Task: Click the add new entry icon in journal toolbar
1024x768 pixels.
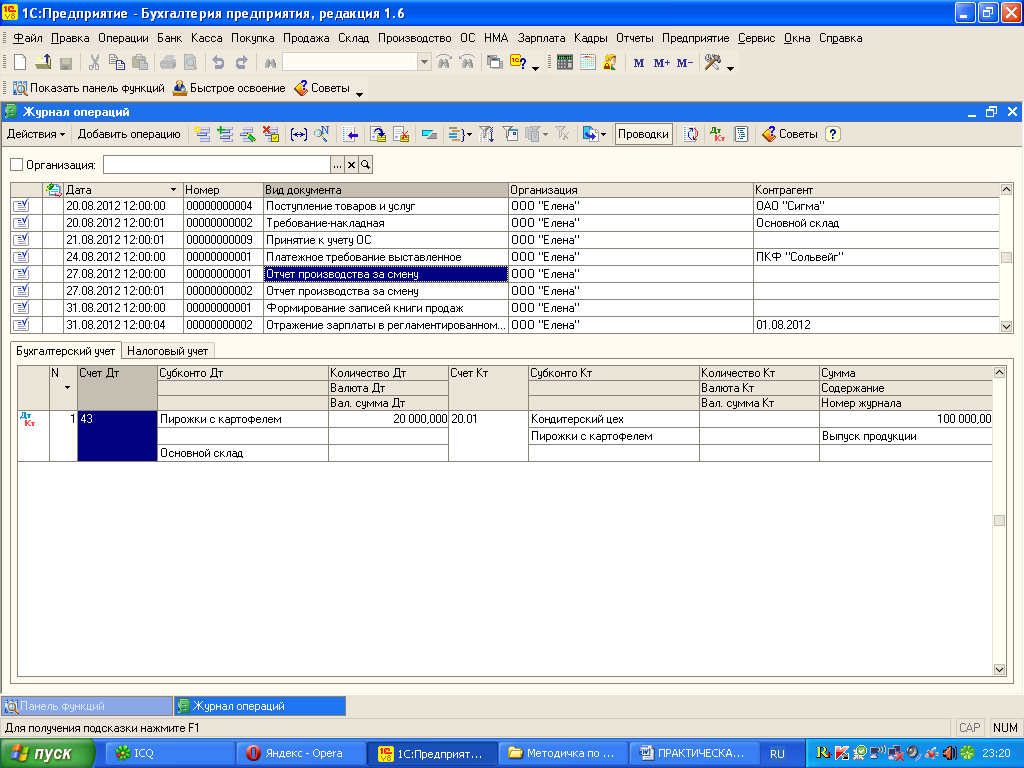Action: (202, 135)
